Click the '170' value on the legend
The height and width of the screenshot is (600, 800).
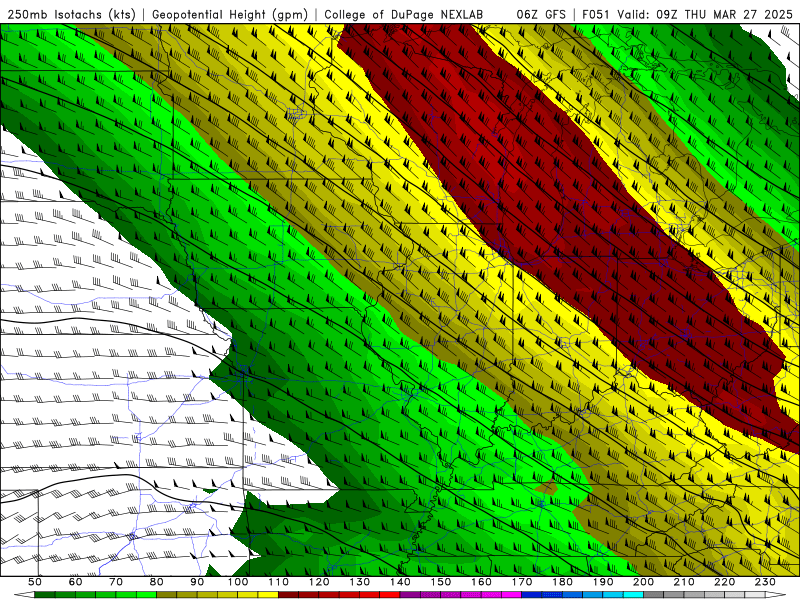[x=522, y=582]
